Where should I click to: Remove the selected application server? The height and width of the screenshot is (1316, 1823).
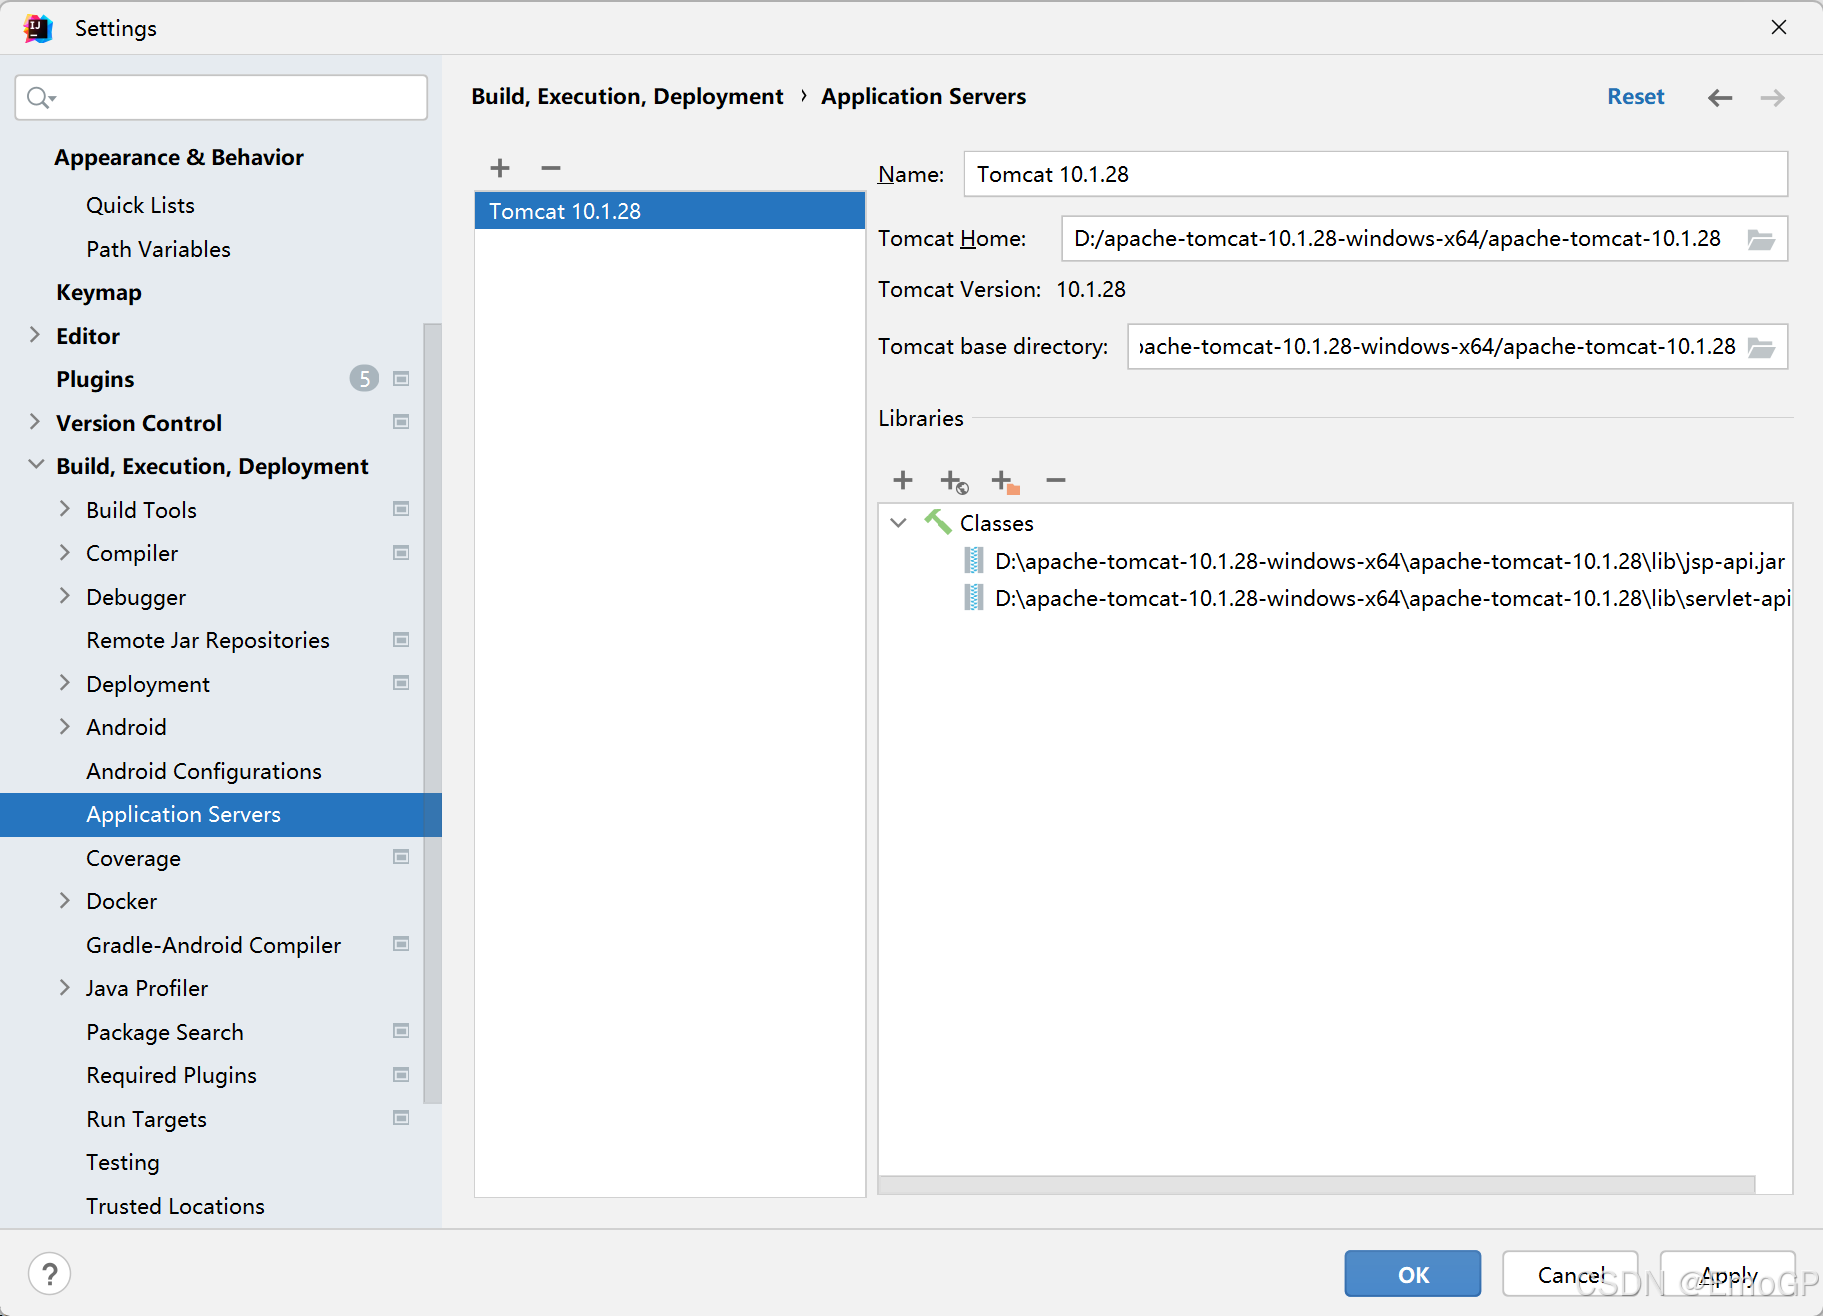coord(551,168)
